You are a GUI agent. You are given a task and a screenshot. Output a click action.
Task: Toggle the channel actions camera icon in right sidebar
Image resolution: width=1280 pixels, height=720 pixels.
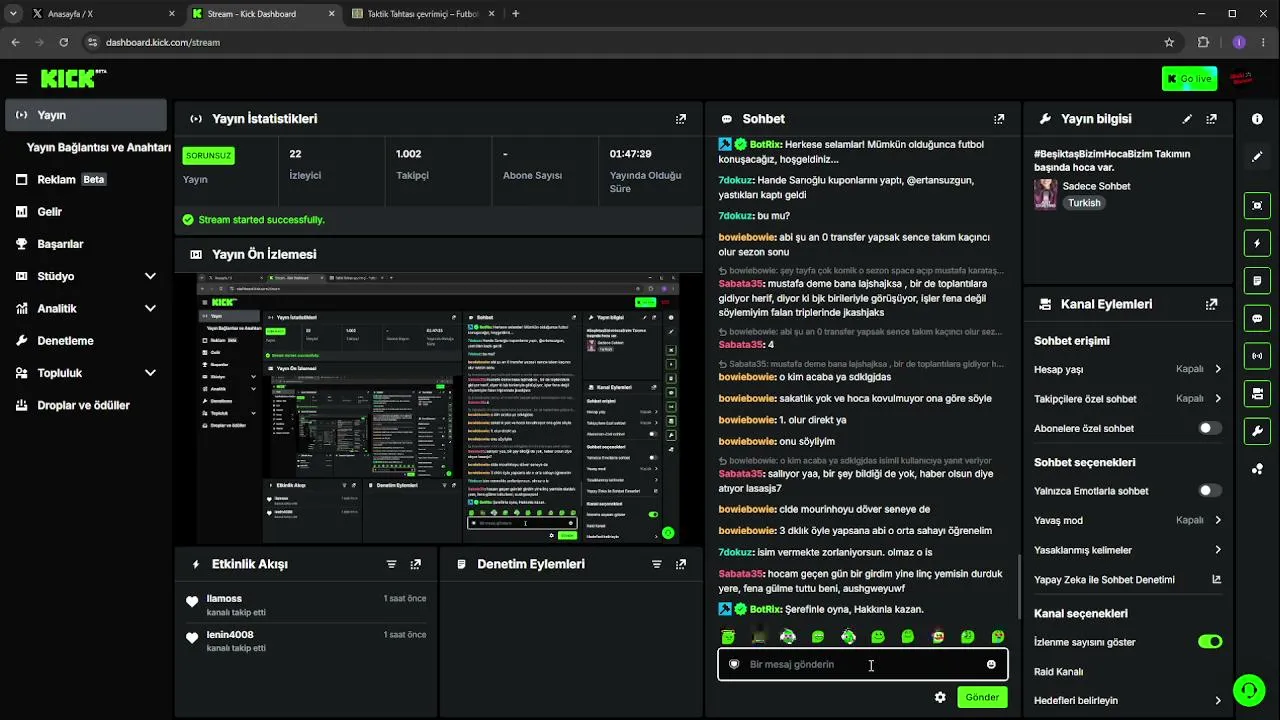[x=1257, y=394]
